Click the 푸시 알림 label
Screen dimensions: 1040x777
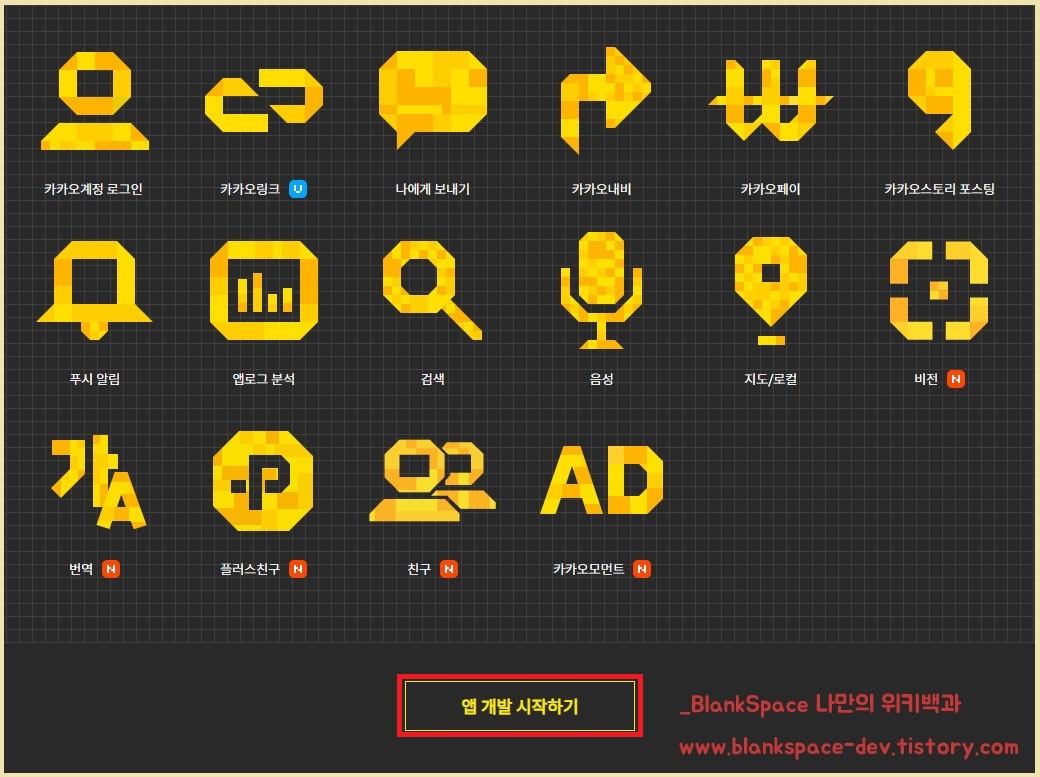pos(95,379)
